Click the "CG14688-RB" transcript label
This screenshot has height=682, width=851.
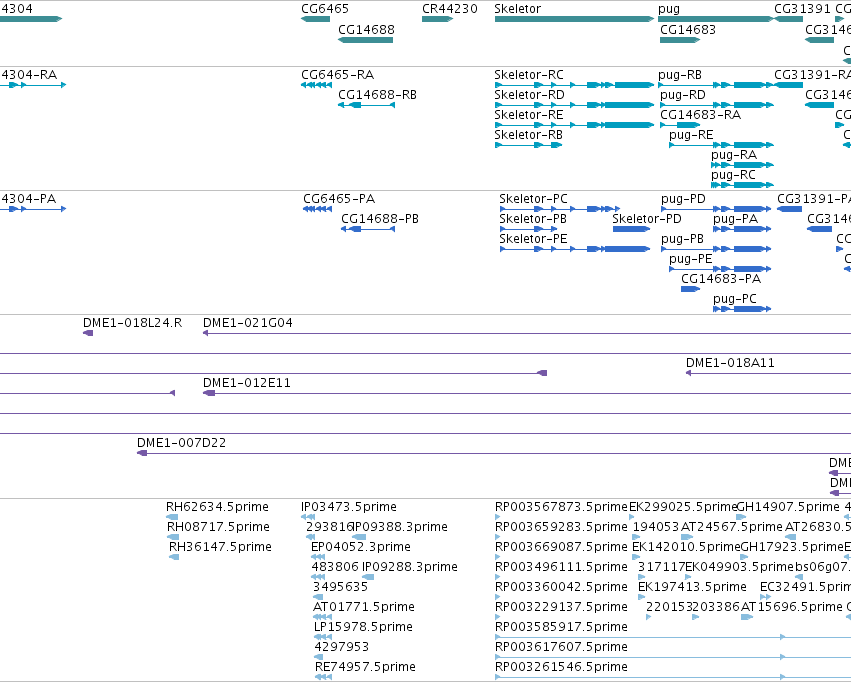[378, 94]
